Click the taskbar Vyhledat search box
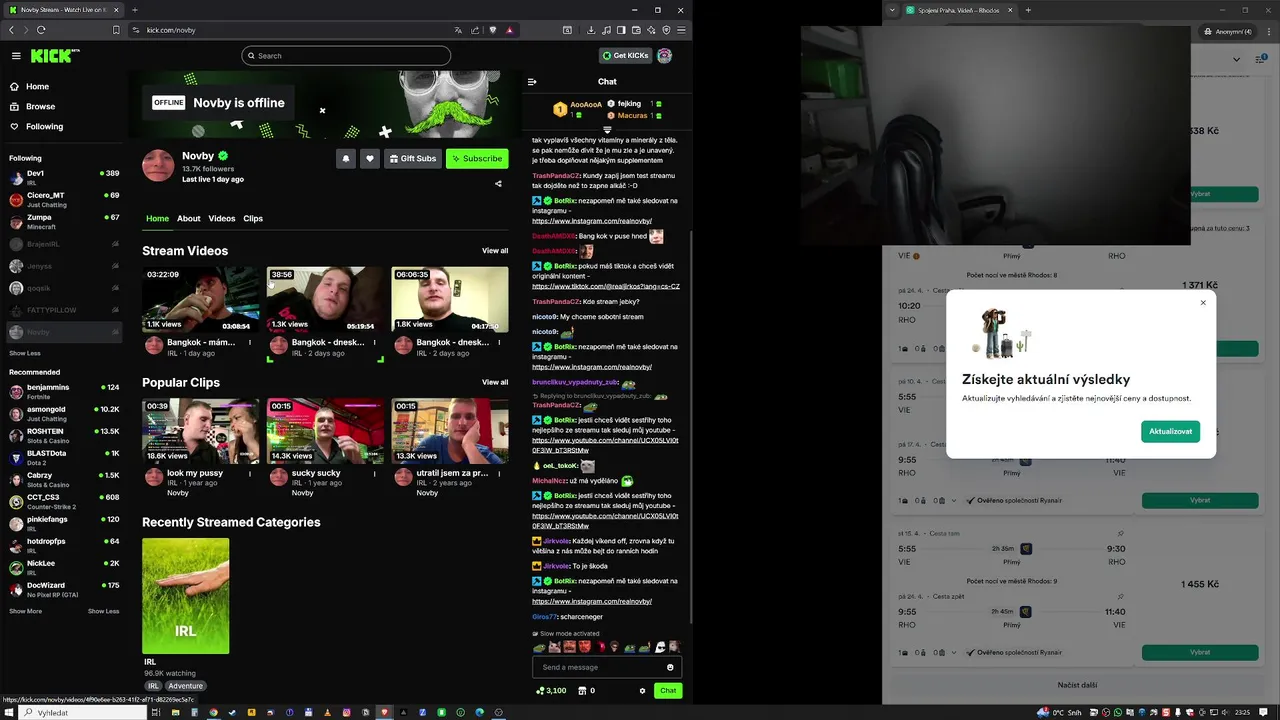1280x720 pixels. click(x=82, y=713)
